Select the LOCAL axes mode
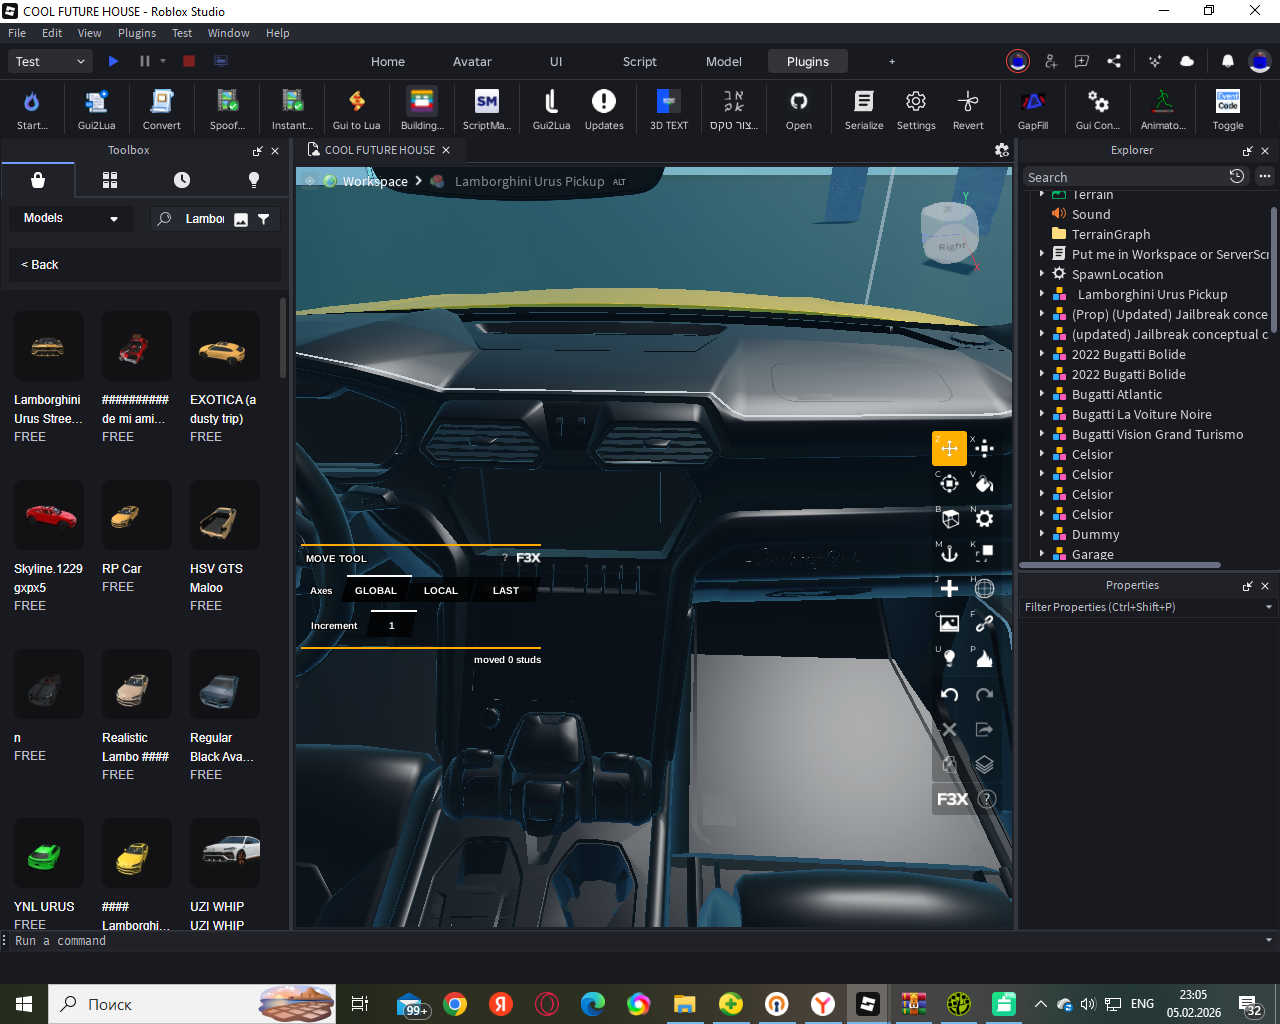The image size is (1280, 1024). (x=440, y=591)
